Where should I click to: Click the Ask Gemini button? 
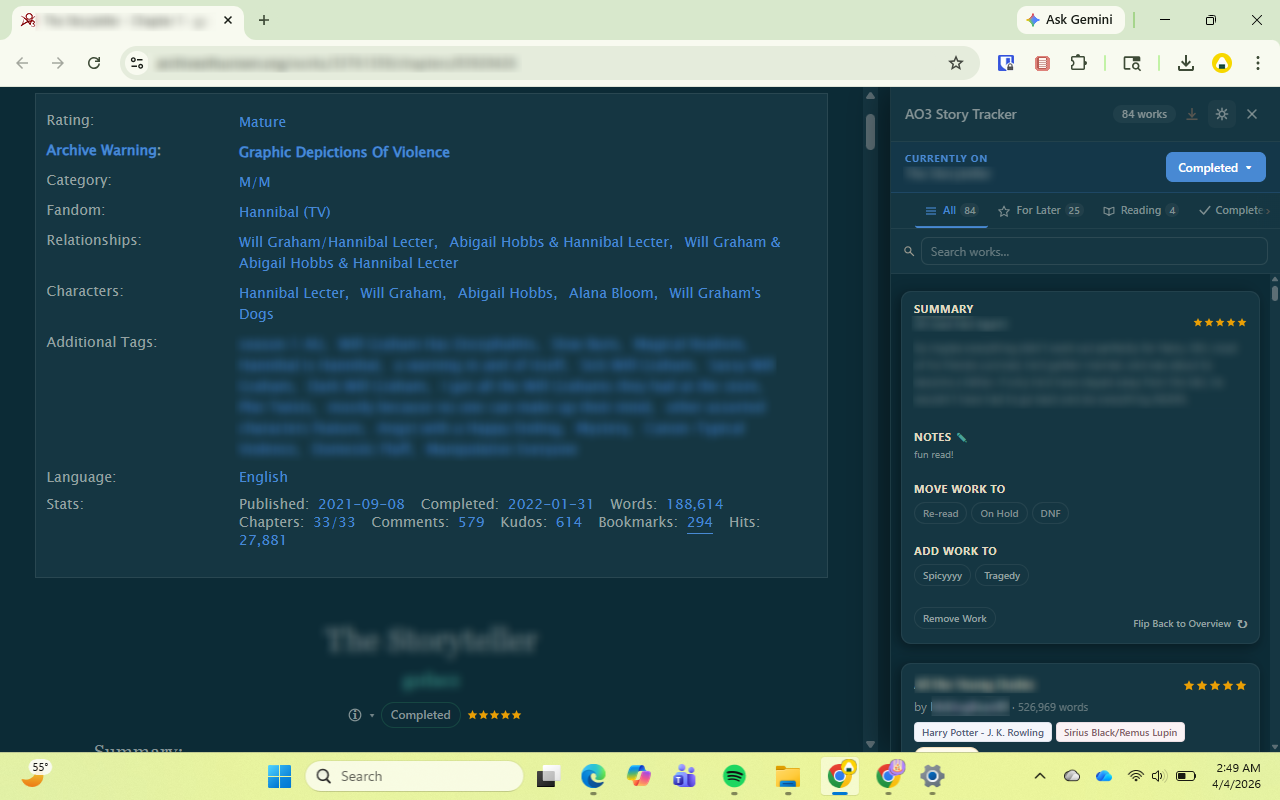[1071, 20]
